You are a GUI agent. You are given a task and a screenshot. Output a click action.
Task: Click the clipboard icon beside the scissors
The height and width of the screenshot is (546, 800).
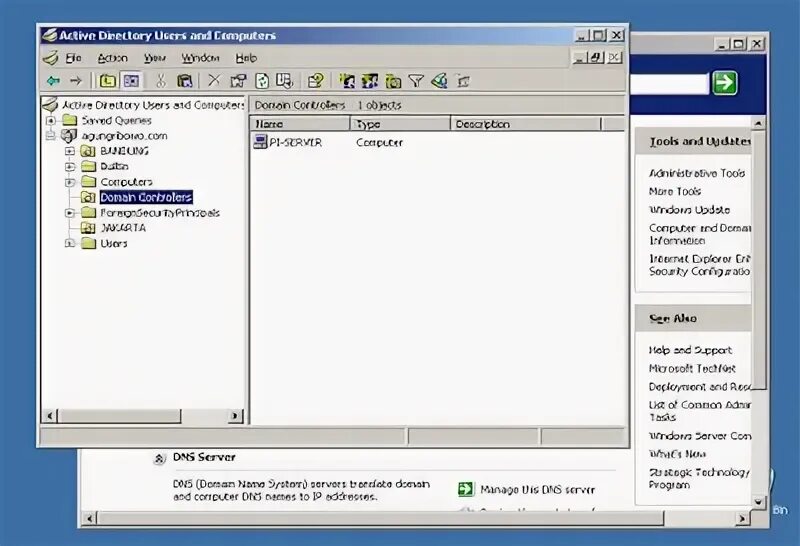pos(184,81)
